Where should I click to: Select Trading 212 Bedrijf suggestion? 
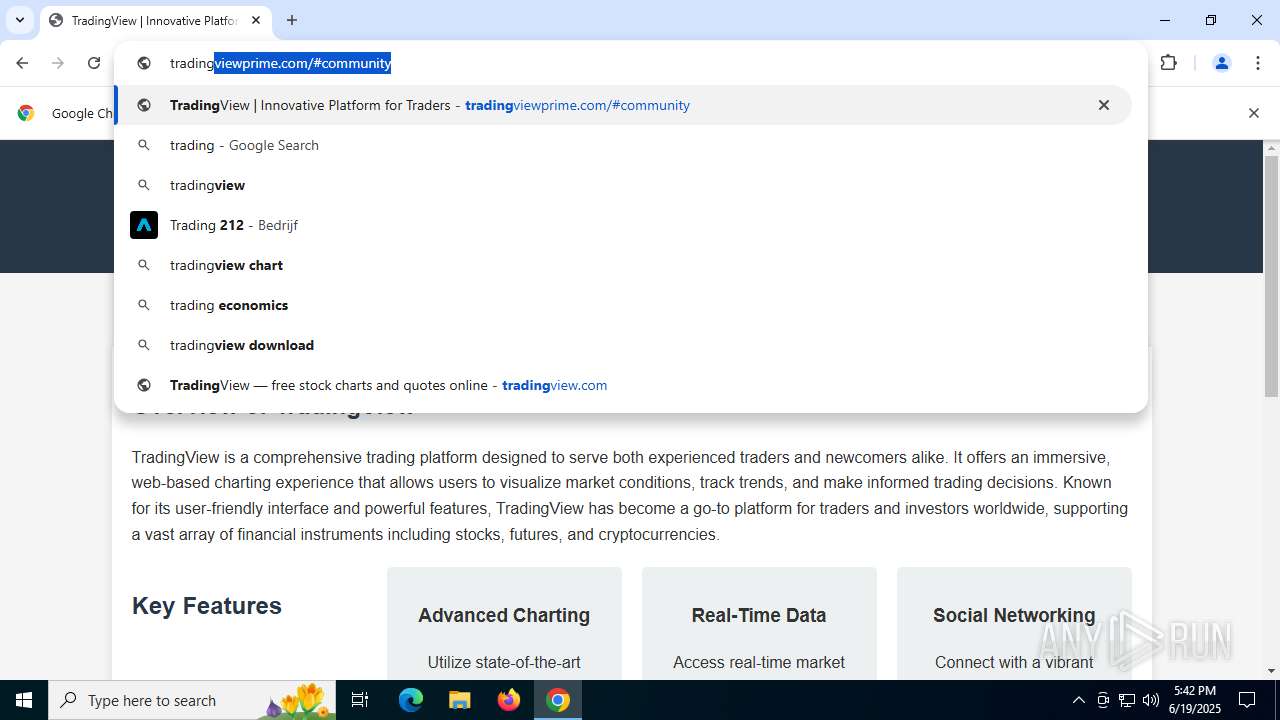click(623, 225)
